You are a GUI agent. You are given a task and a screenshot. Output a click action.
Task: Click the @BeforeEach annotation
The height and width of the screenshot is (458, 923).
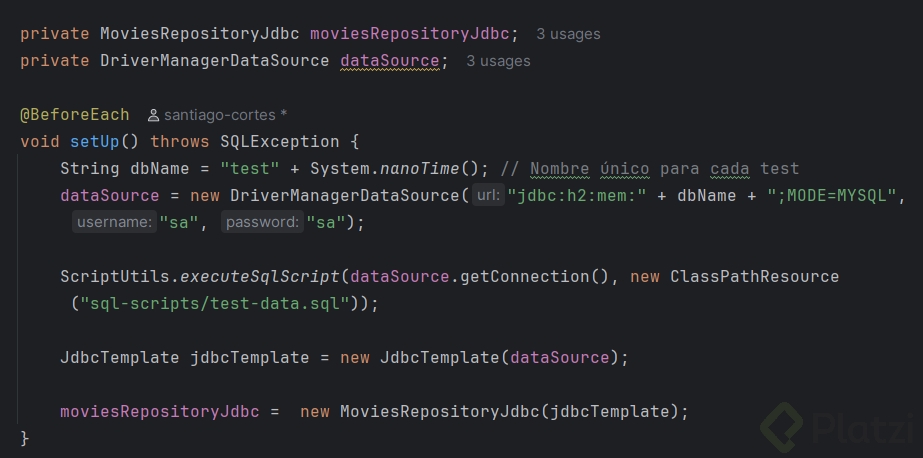pyautogui.click(x=74, y=115)
